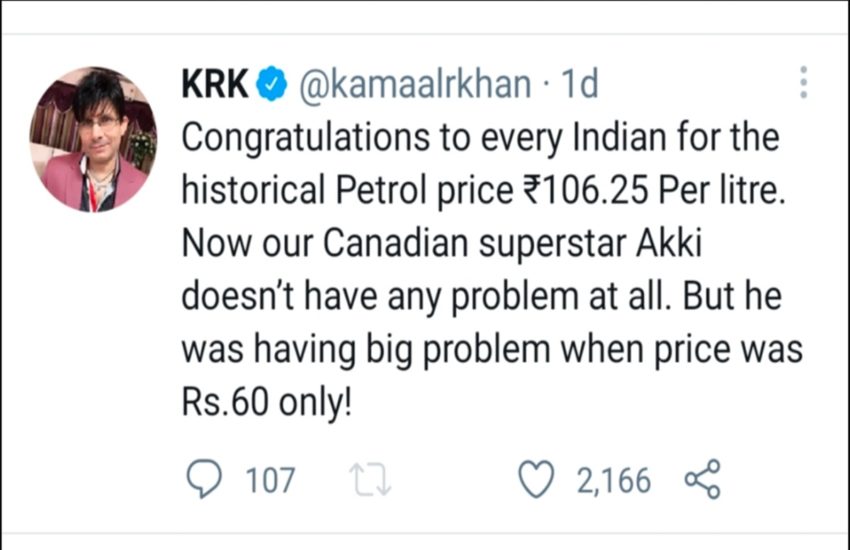Click the blue verified badge next to KRK

click(270, 85)
